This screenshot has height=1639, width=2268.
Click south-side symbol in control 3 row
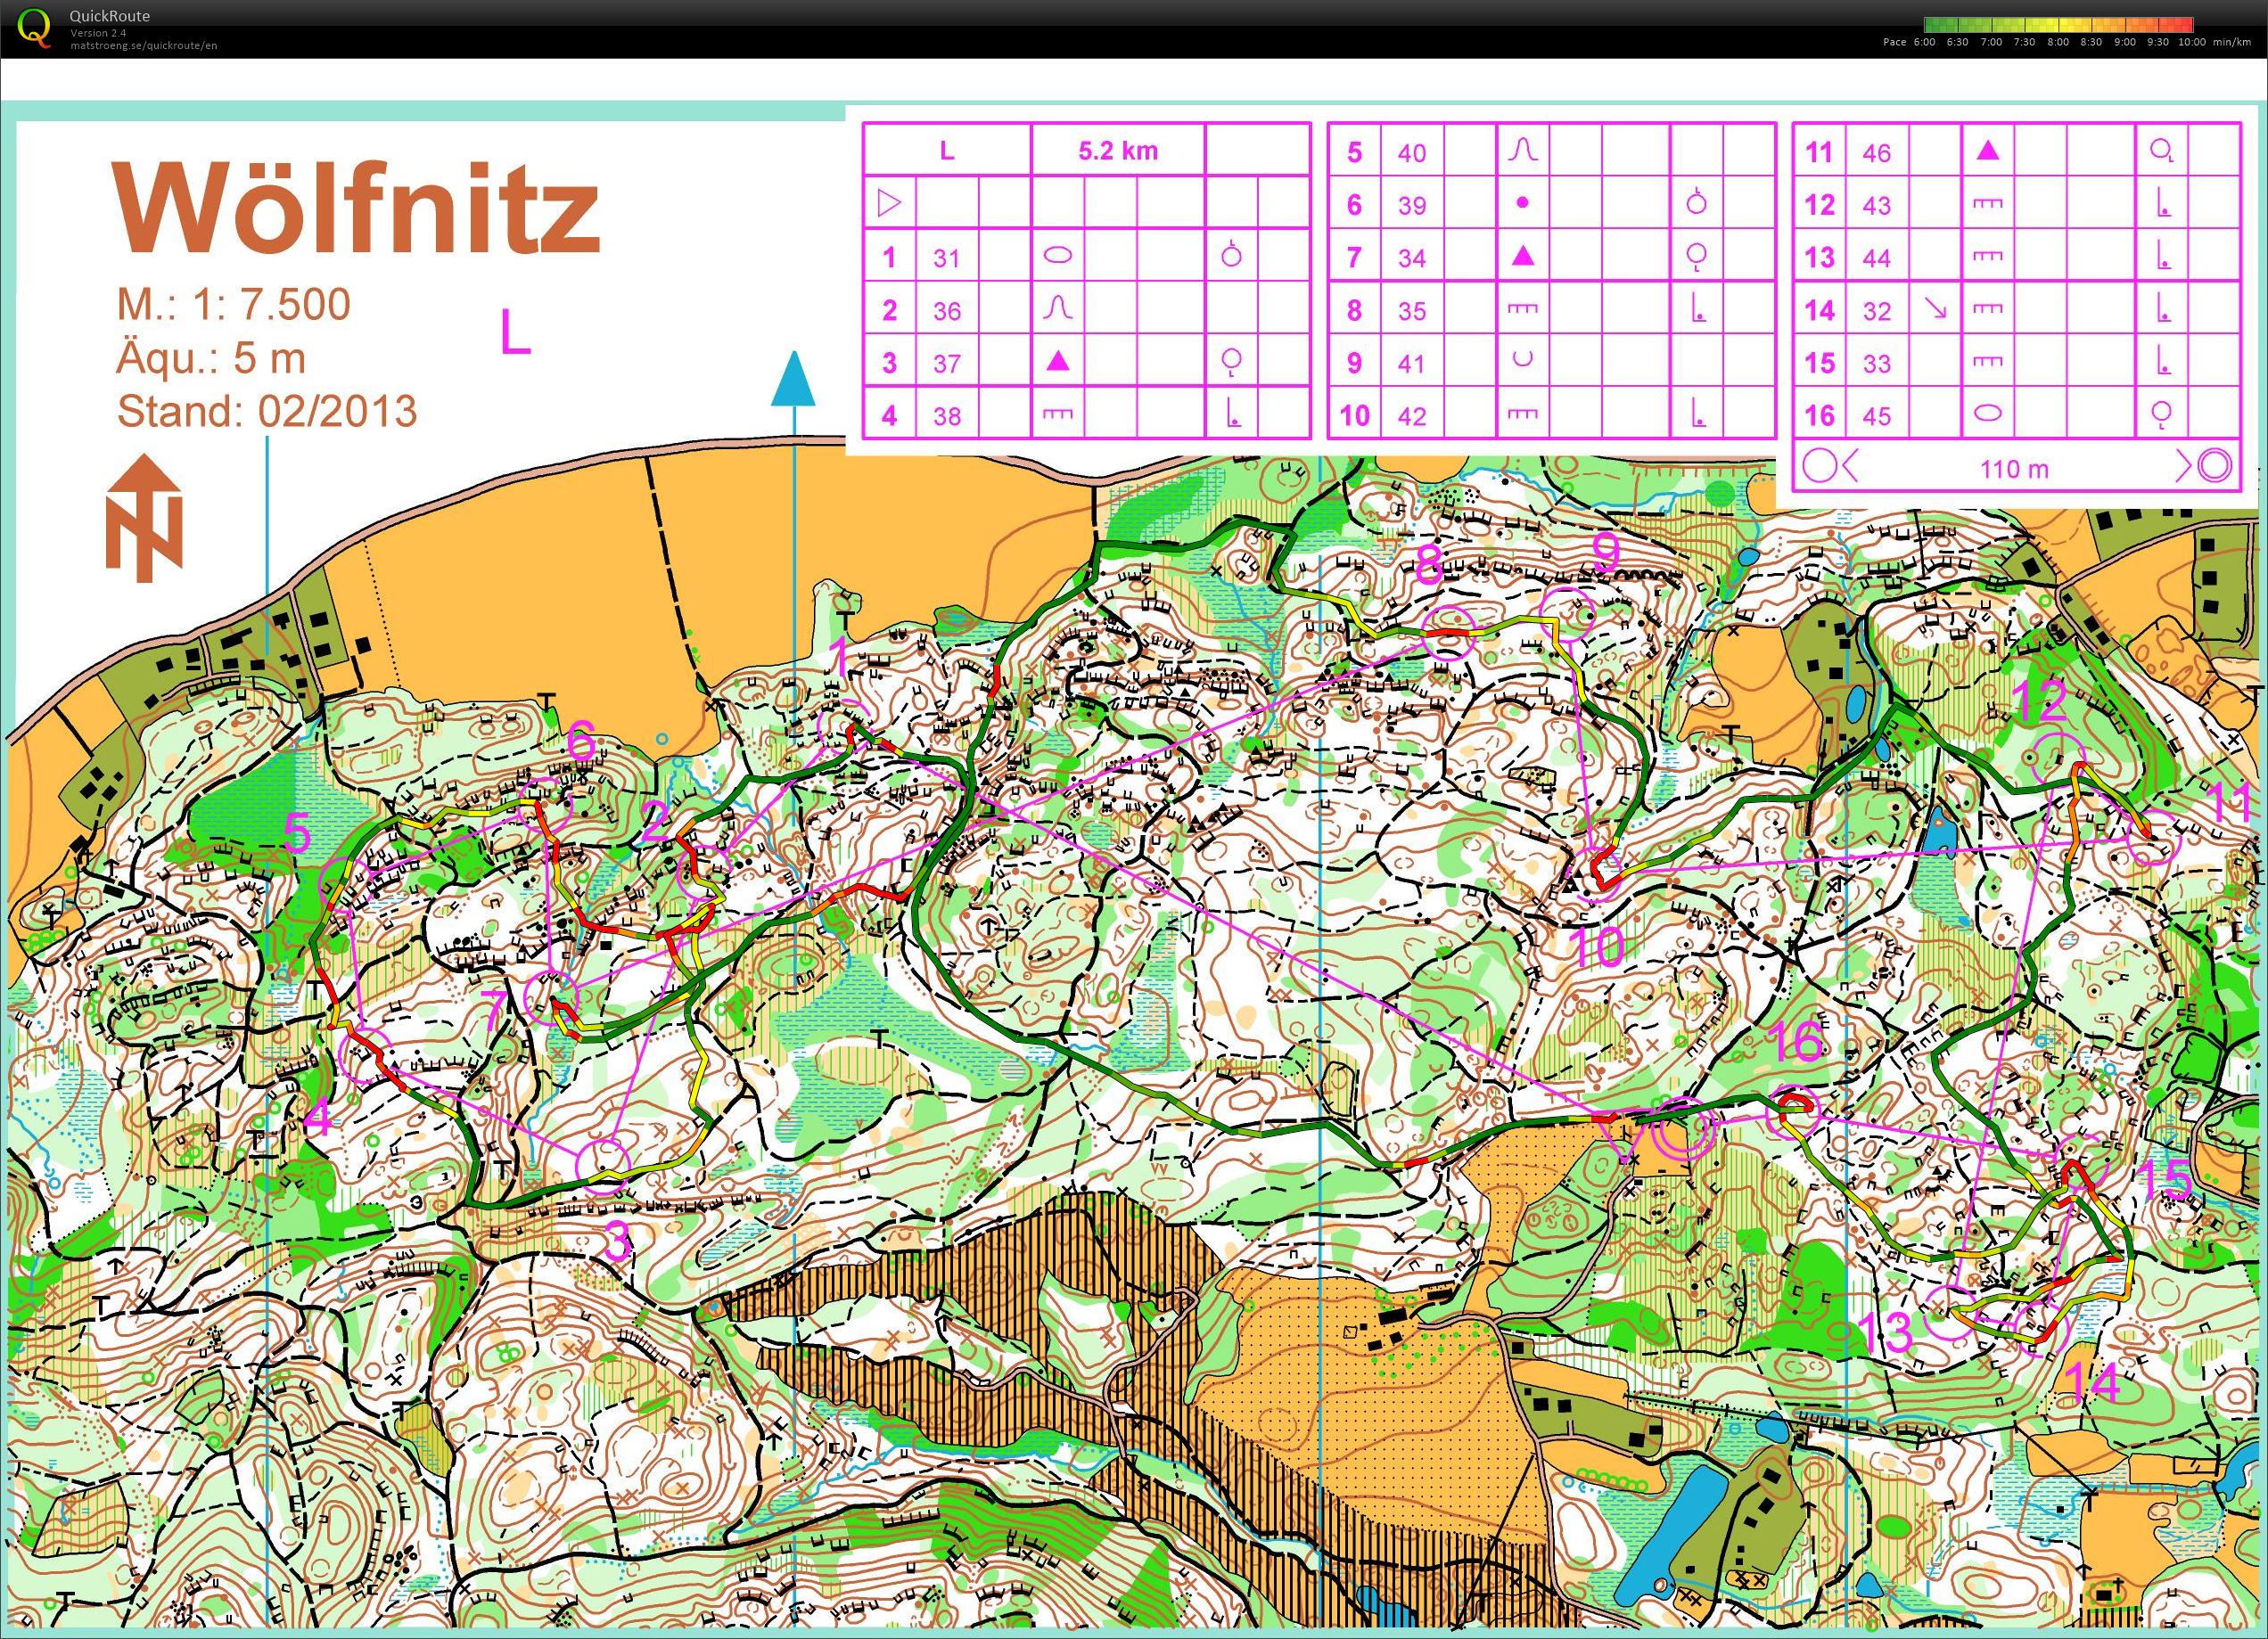(x=1232, y=362)
